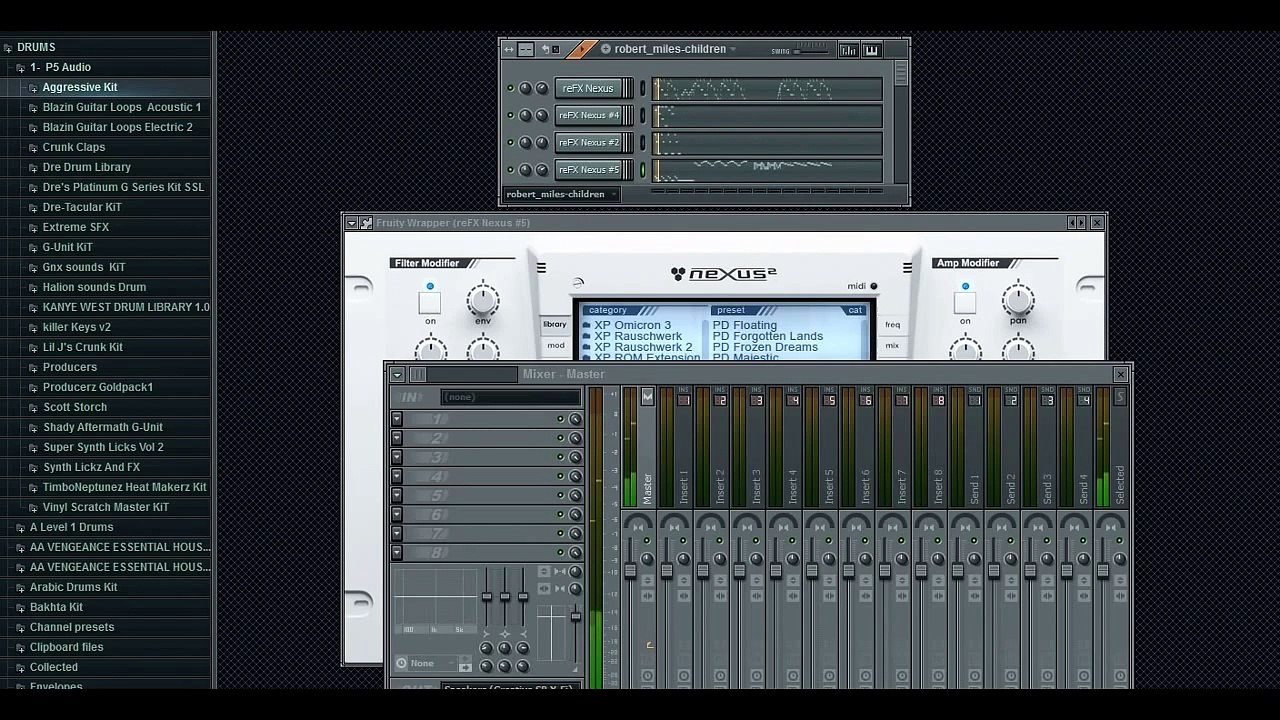Click the cat tab in Nexus display
This screenshot has height=720, width=1280.
point(855,310)
